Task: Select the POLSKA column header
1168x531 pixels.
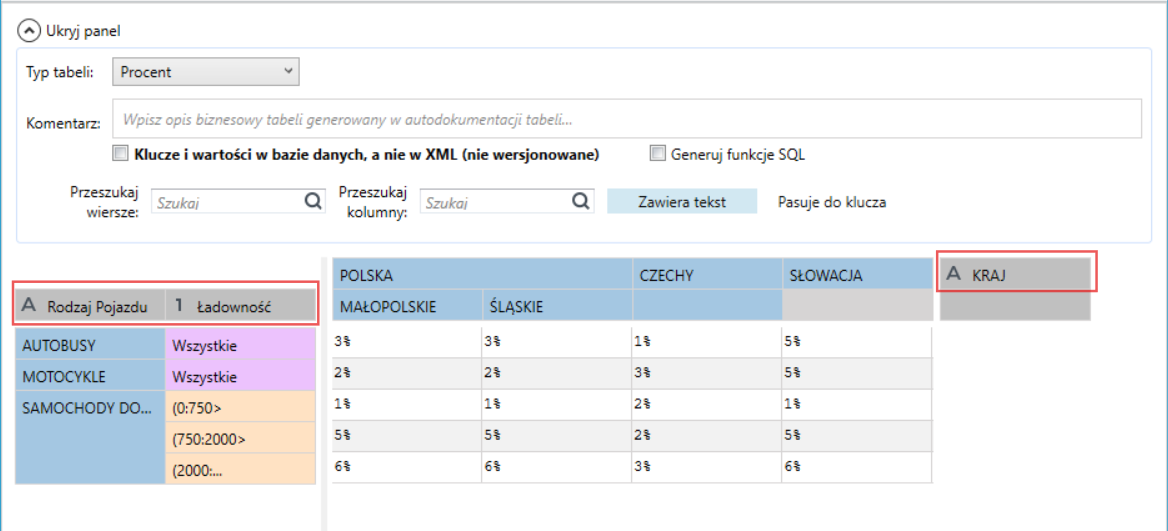Action: [x=483, y=275]
